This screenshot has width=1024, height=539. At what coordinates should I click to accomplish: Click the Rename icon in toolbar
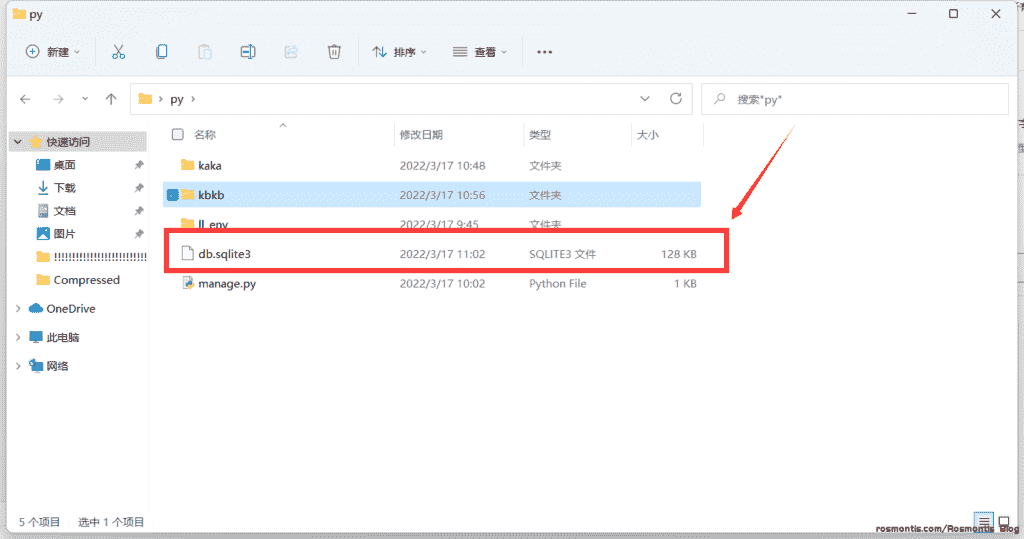(x=248, y=52)
